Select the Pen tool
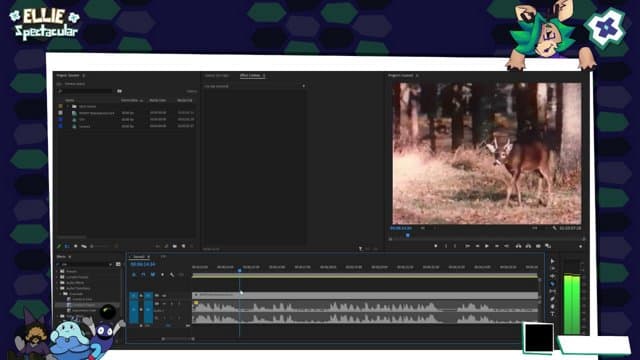 click(552, 299)
